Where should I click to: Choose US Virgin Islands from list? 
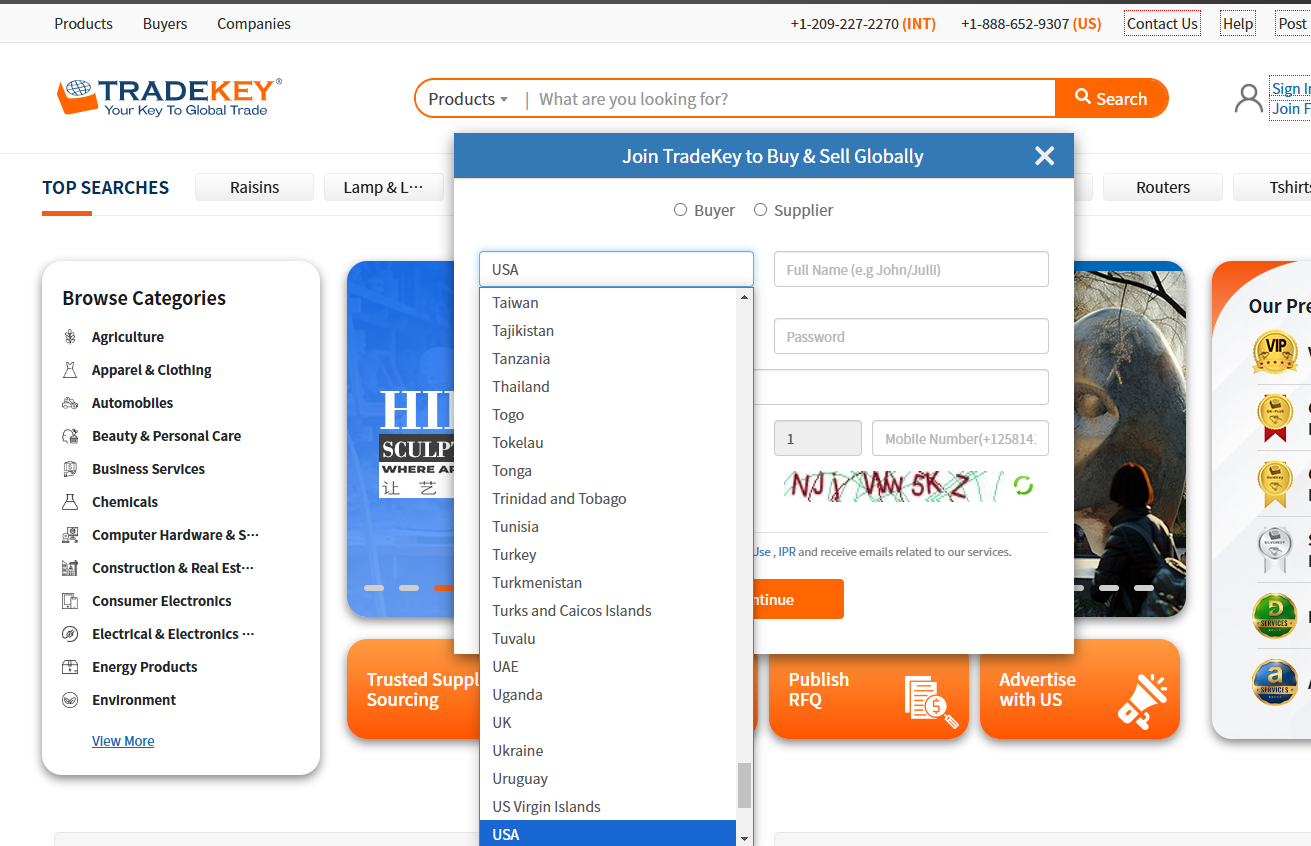(608, 807)
